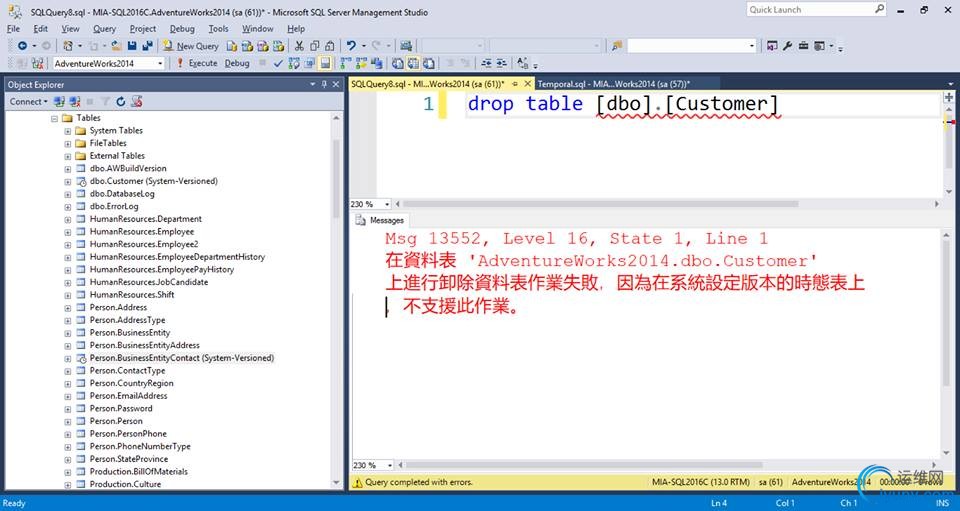The image size is (960, 511).
Task: Open the AdventureWorks2014 database dropdown
Action: [x=160, y=63]
